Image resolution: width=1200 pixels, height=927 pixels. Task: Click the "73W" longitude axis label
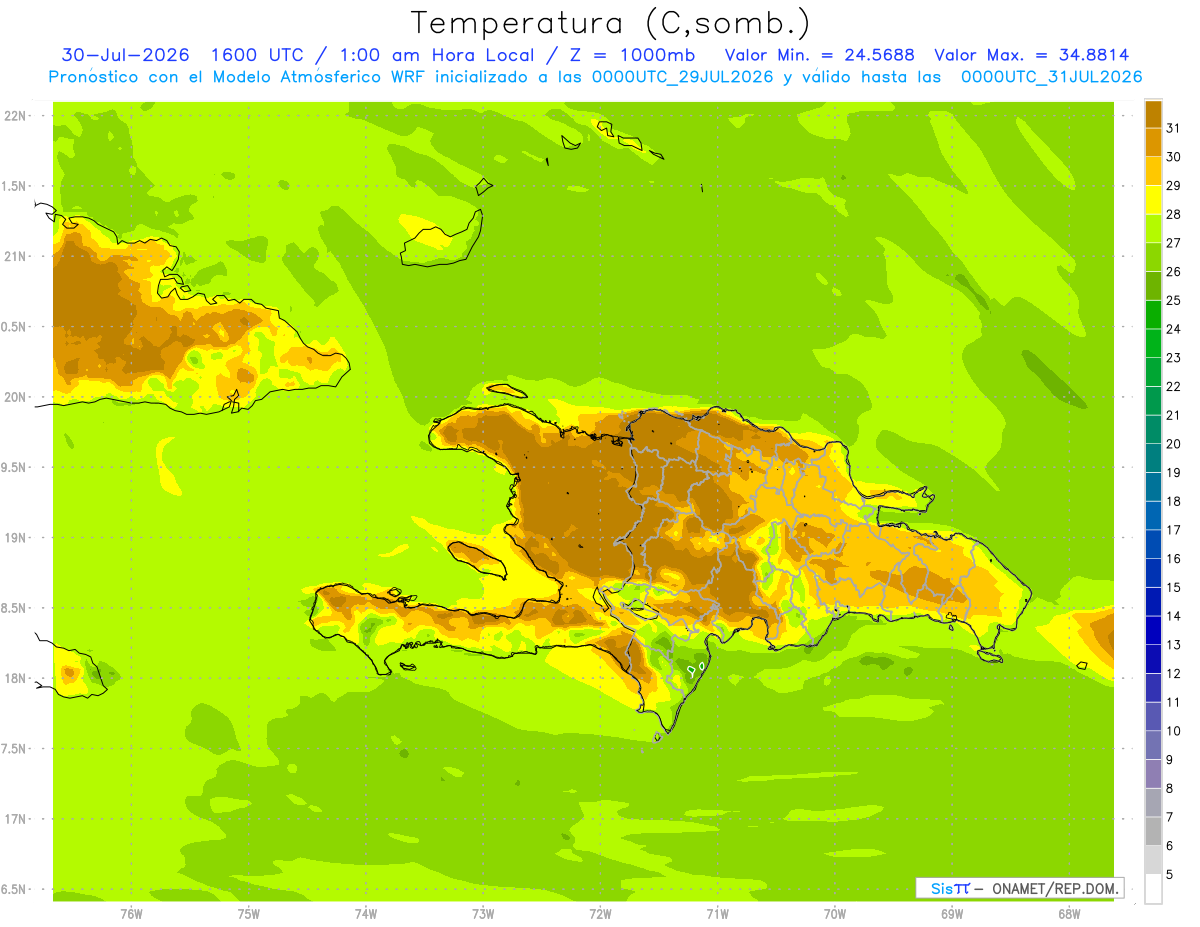click(483, 913)
